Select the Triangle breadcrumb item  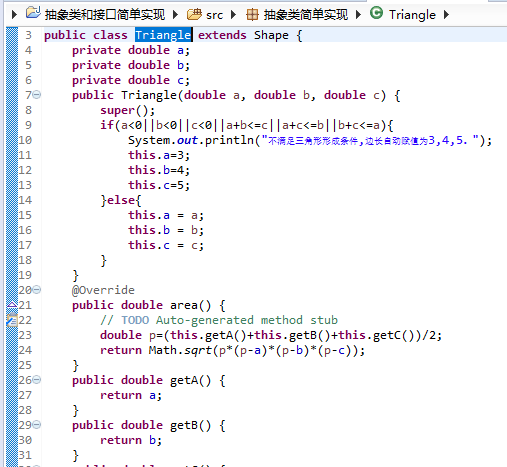point(412,15)
